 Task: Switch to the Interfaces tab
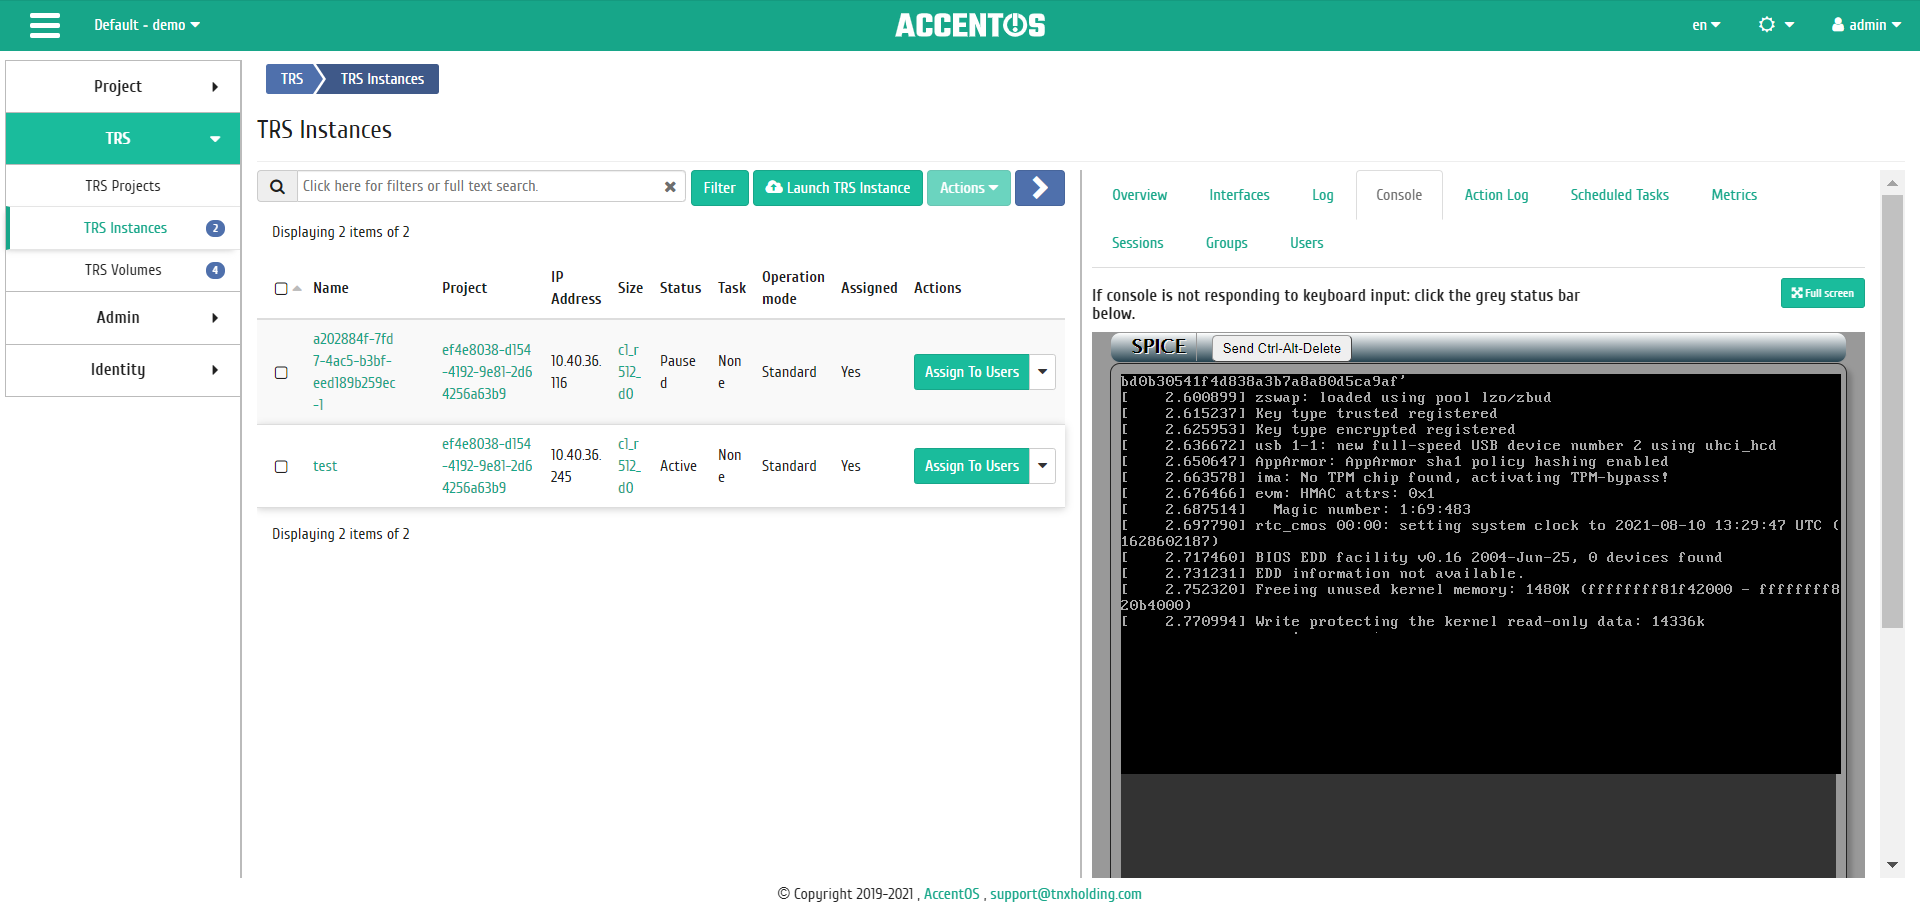(x=1239, y=195)
